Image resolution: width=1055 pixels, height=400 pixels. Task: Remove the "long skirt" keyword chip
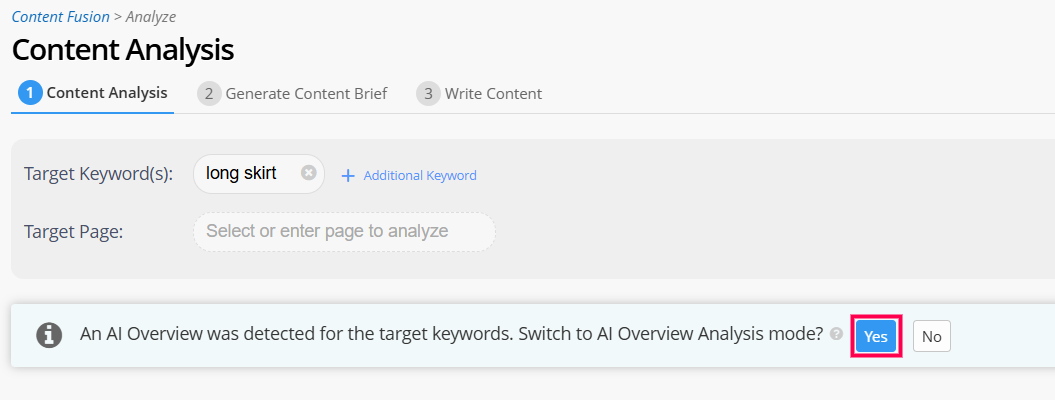309,173
